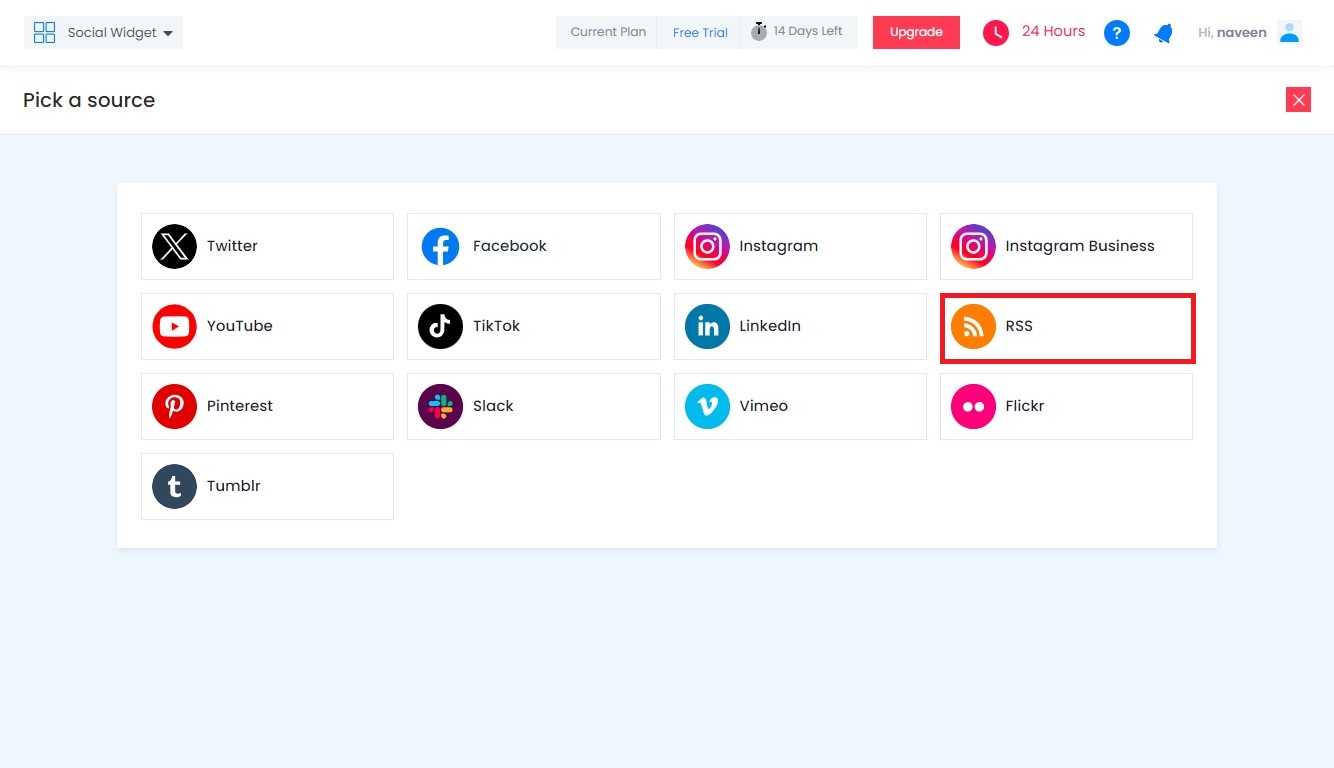This screenshot has height=768, width=1334.
Task: Click the red clock icon
Action: point(996,33)
